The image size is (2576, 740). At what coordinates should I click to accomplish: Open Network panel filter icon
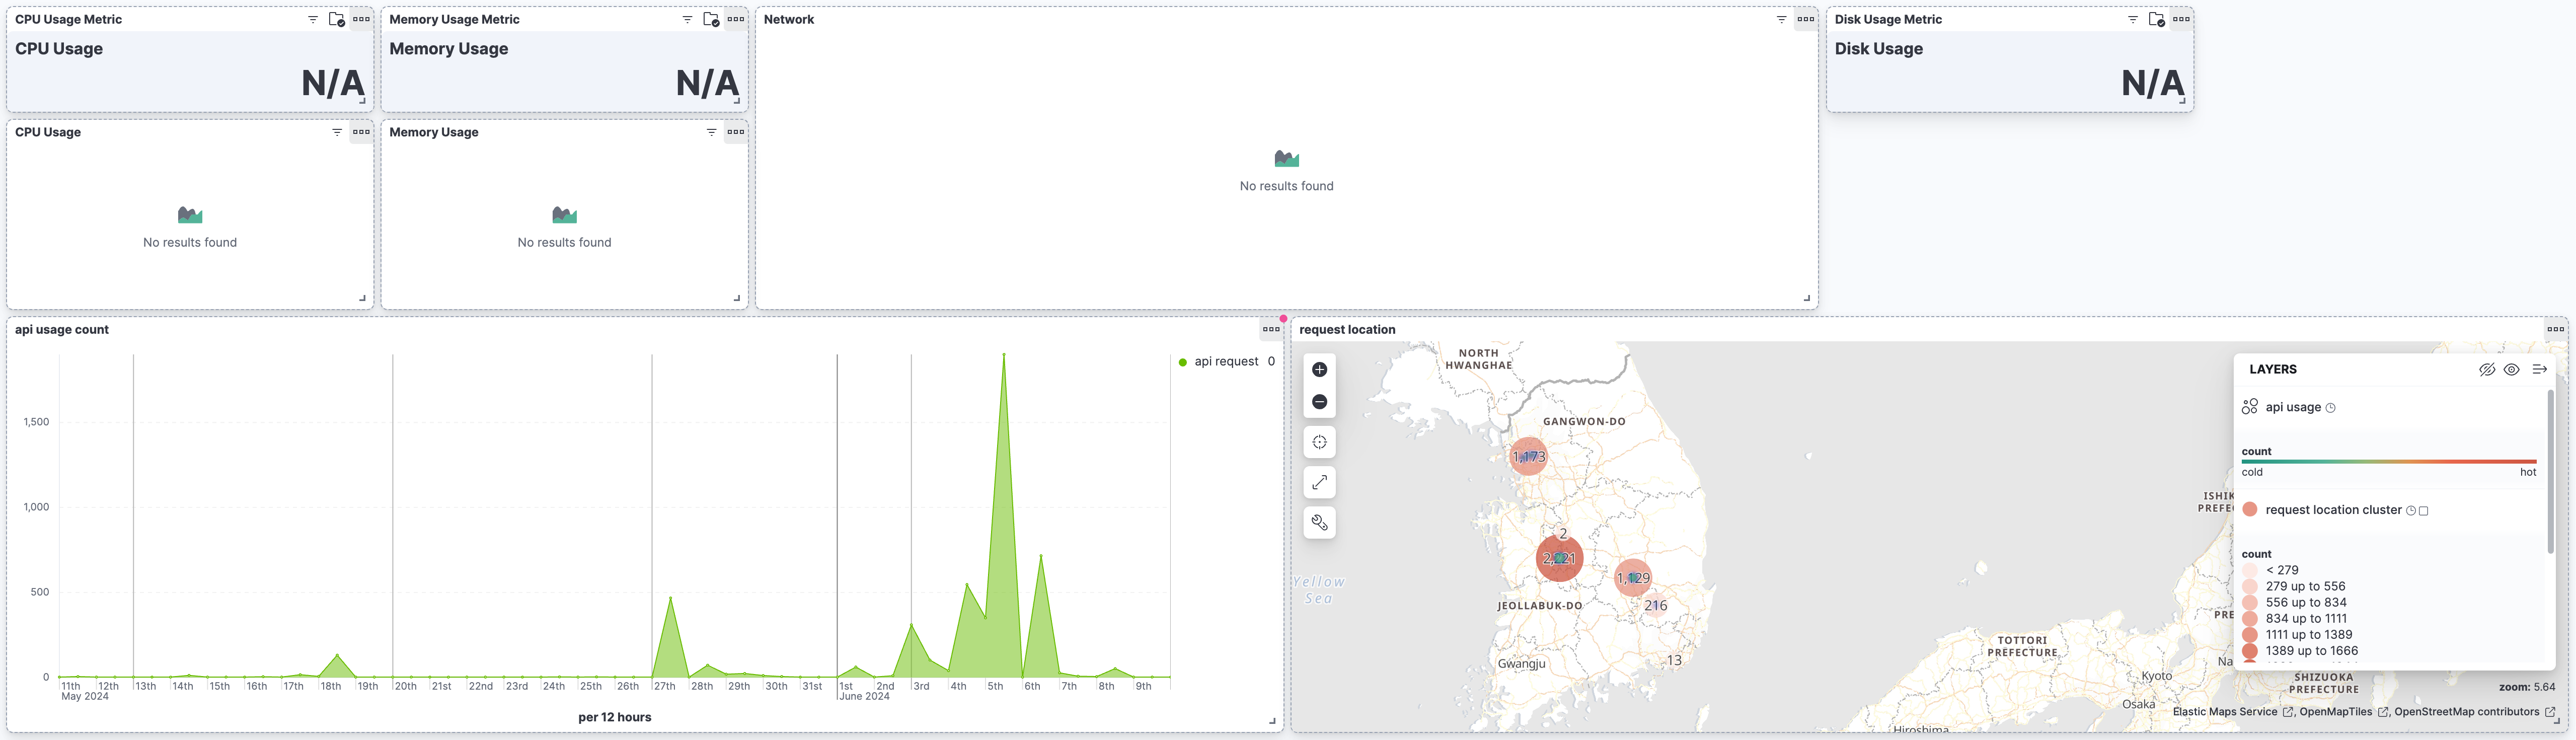point(1781,19)
